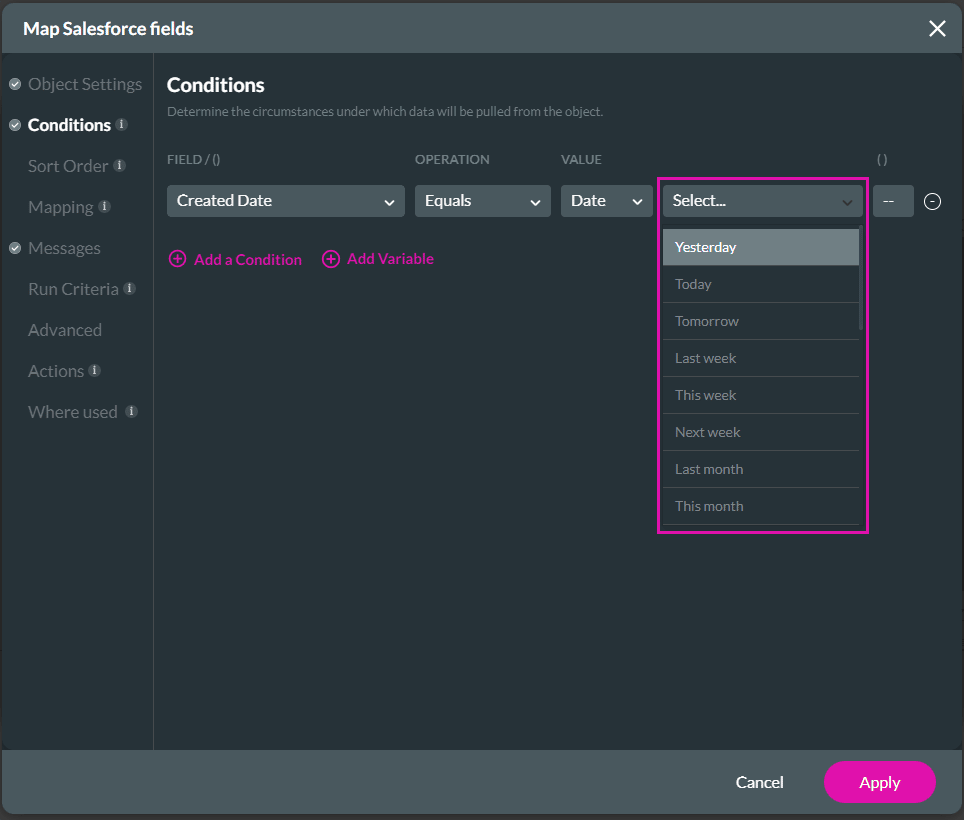This screenshot has width=964, height=820.
Task: Click the info icon next to Conditions
Action: click(x=122, y=125)
